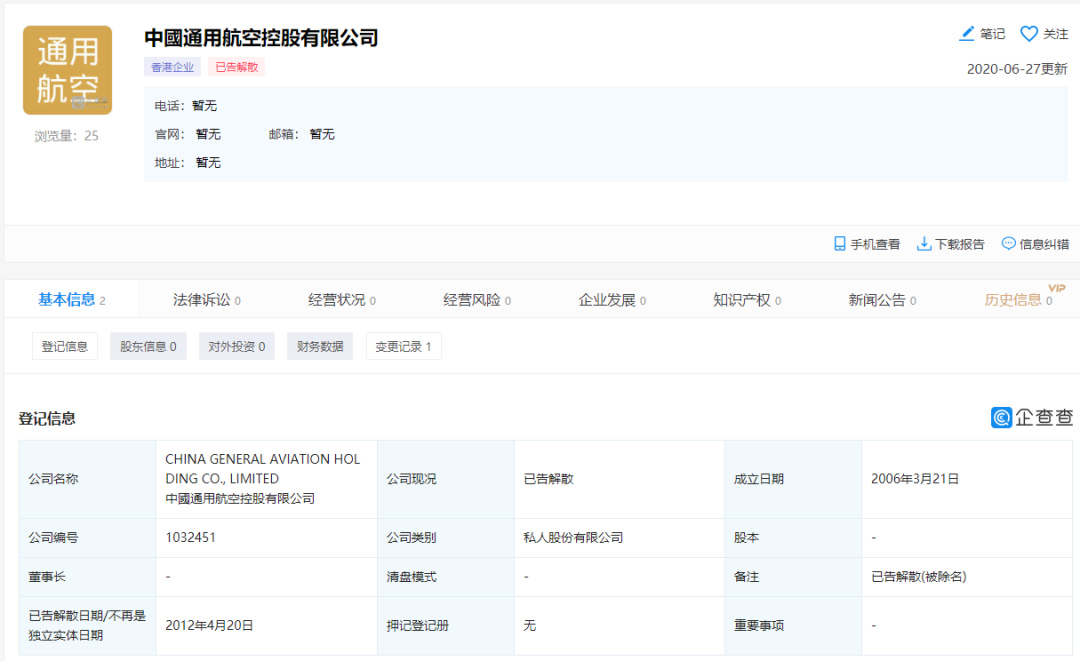Screen dimensions: 1080x661
Task: Click the 2020-06-27更新 date text
Action: point(1017,69)
